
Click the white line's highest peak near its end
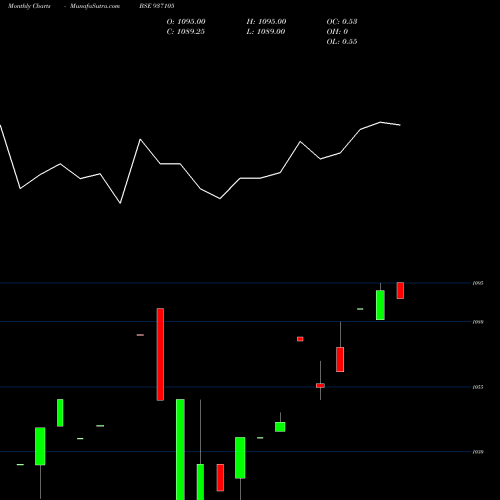point(380,122)
